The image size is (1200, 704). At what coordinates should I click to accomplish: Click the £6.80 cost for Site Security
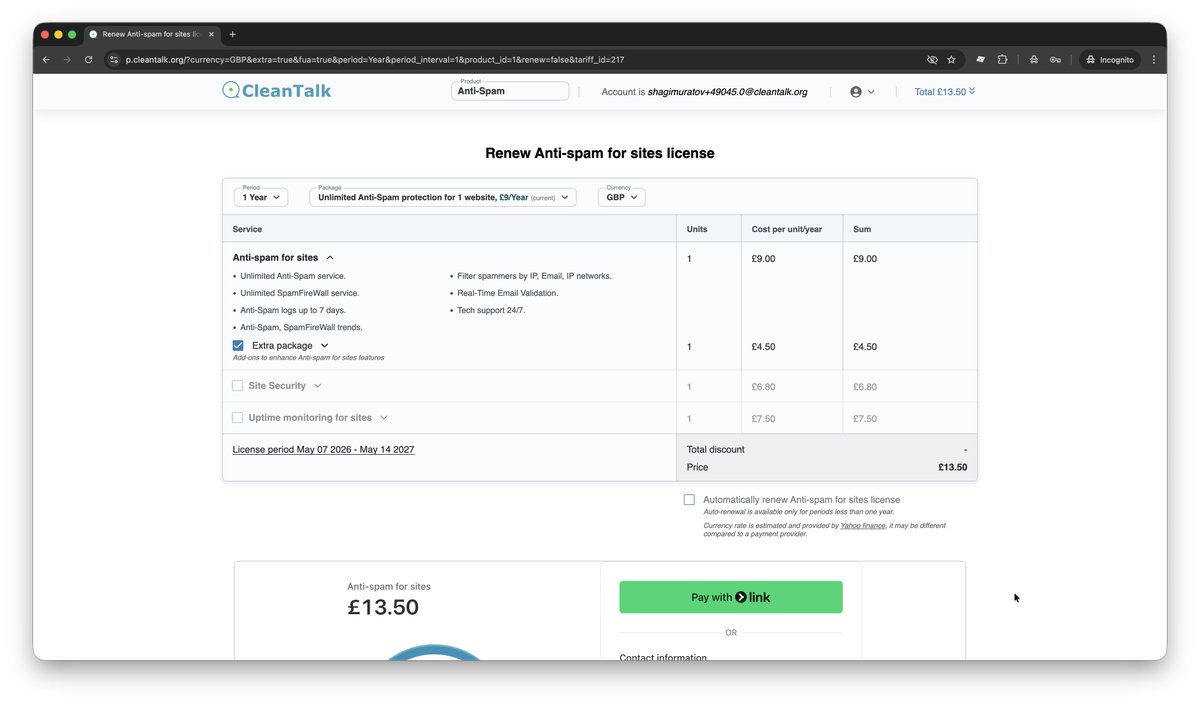pos(764,387)
